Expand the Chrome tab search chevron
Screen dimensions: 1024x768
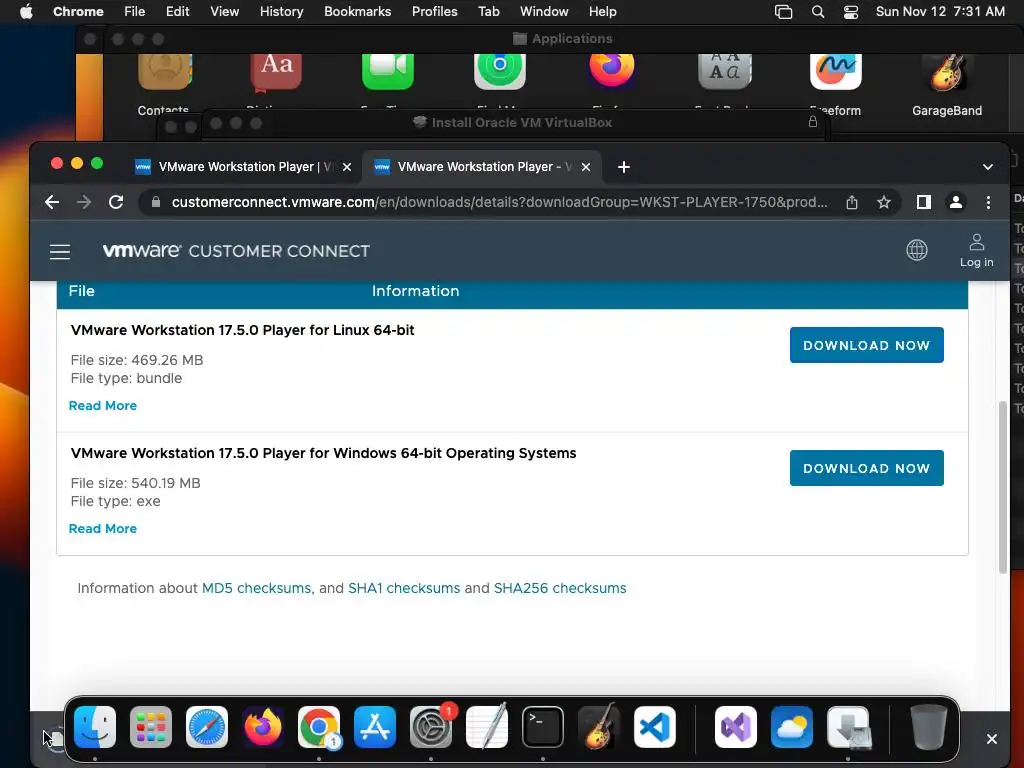[x=987, y=167]
